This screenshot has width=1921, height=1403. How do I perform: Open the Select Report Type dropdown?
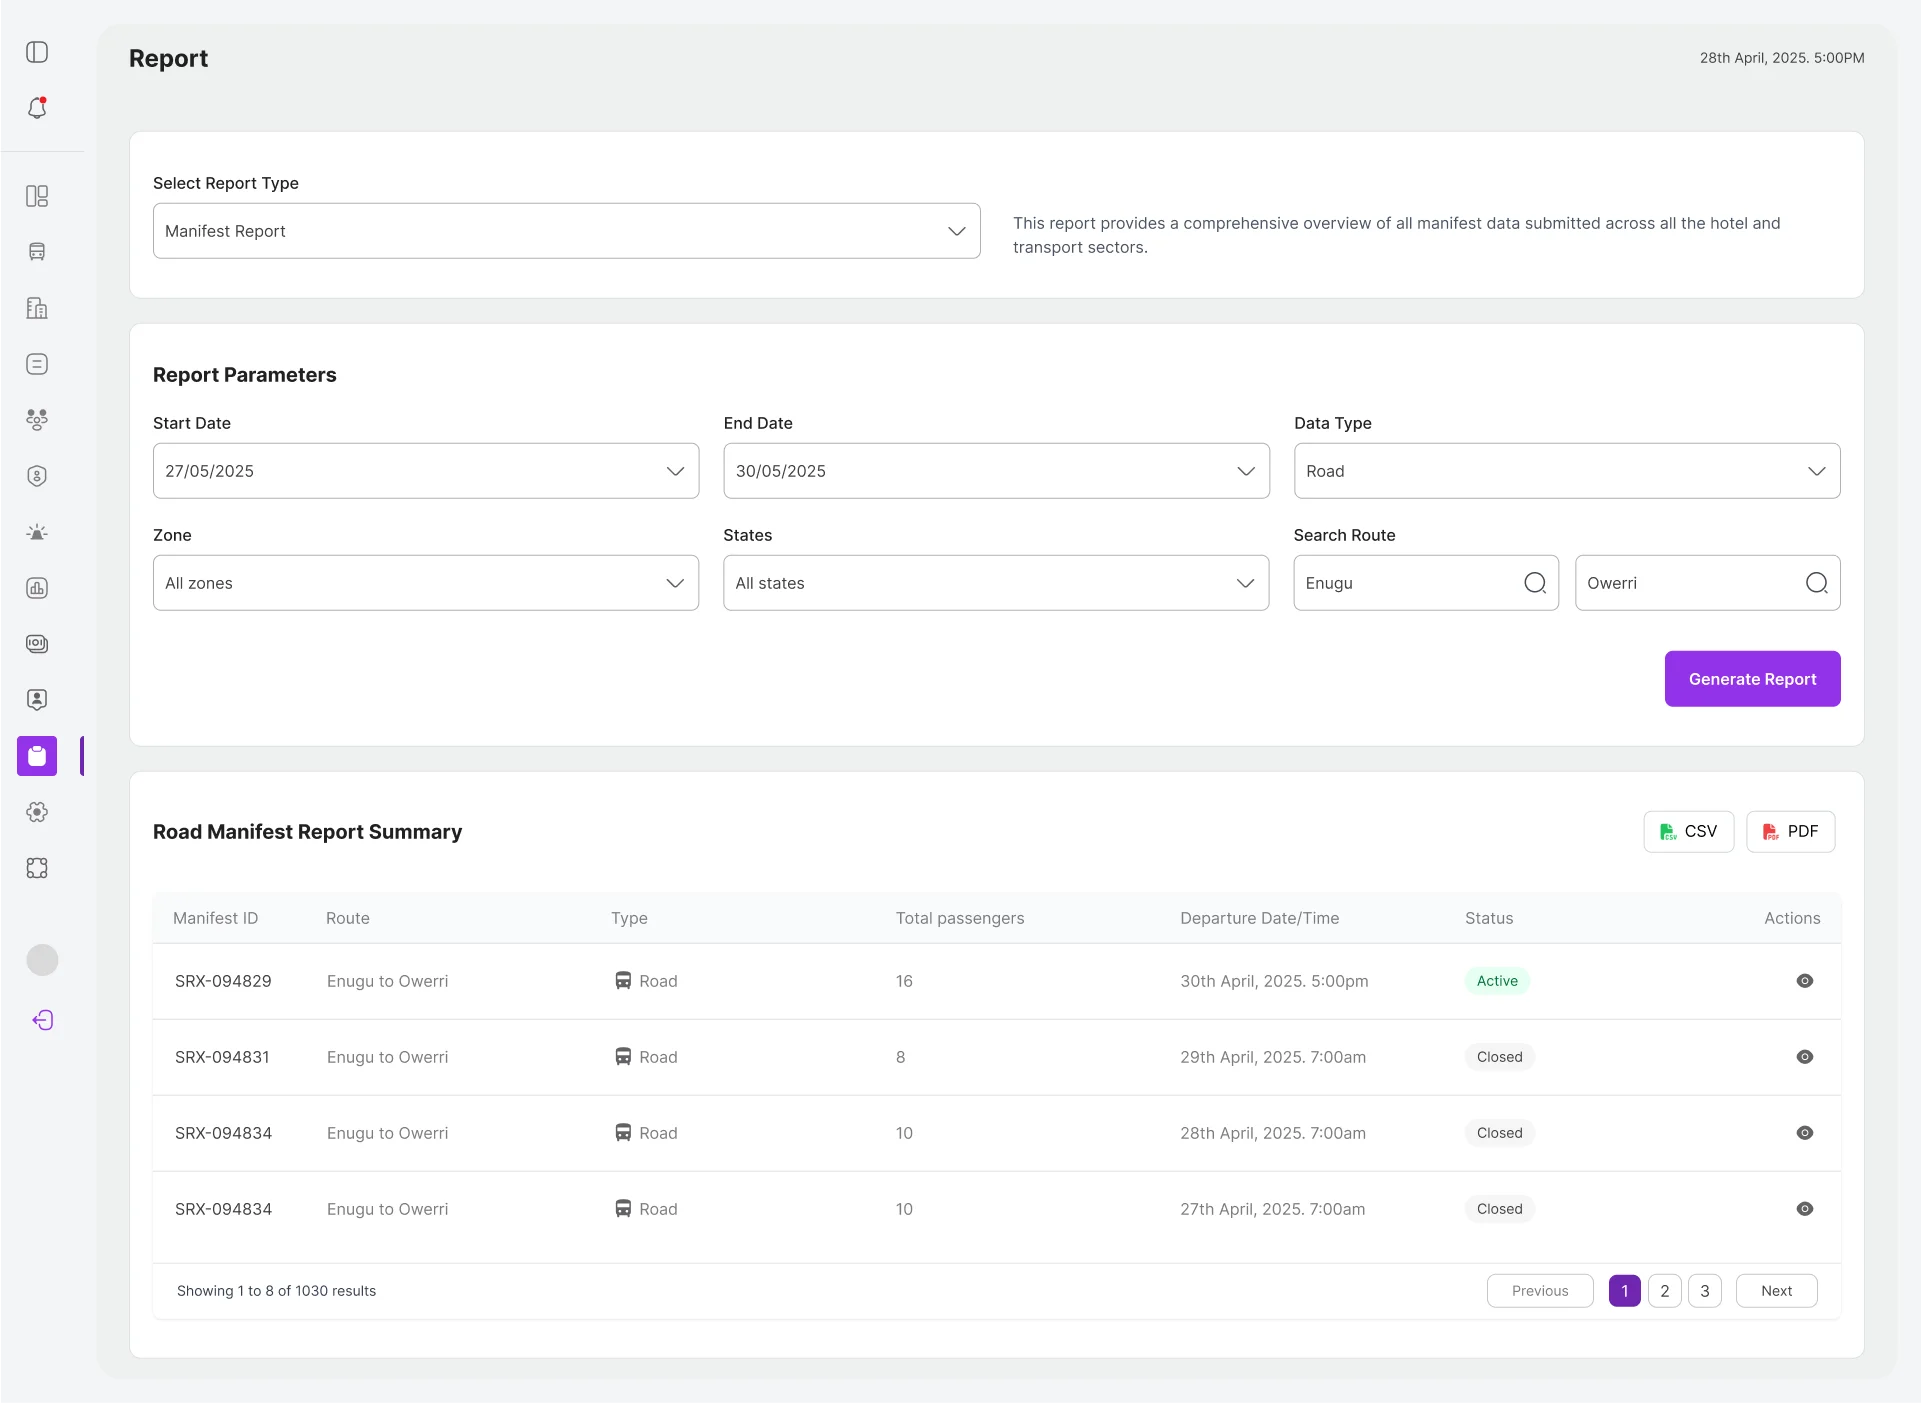tap(566, 231)
